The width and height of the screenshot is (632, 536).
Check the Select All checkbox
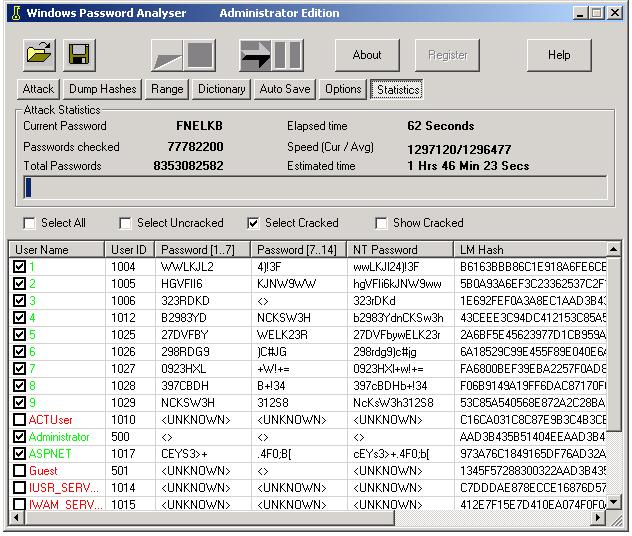[x=29, y=223]
